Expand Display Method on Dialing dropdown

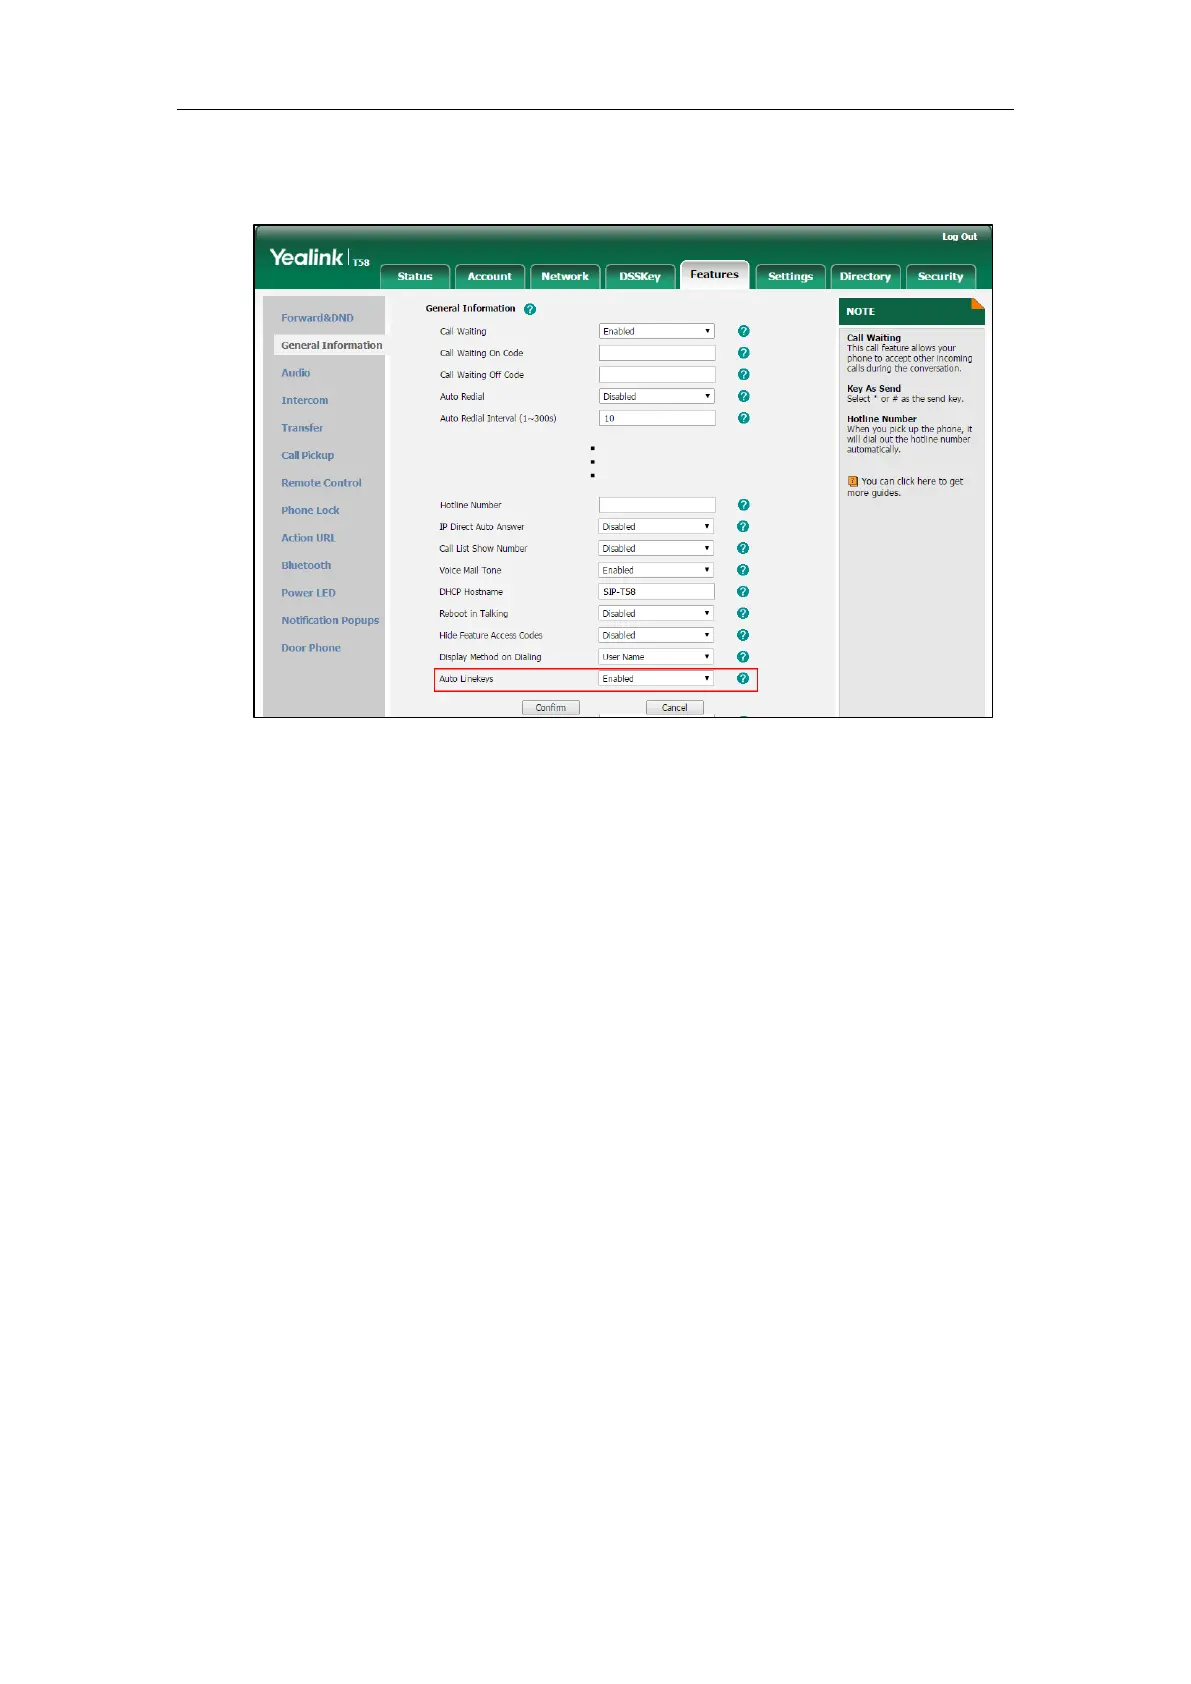pos(656,657)
